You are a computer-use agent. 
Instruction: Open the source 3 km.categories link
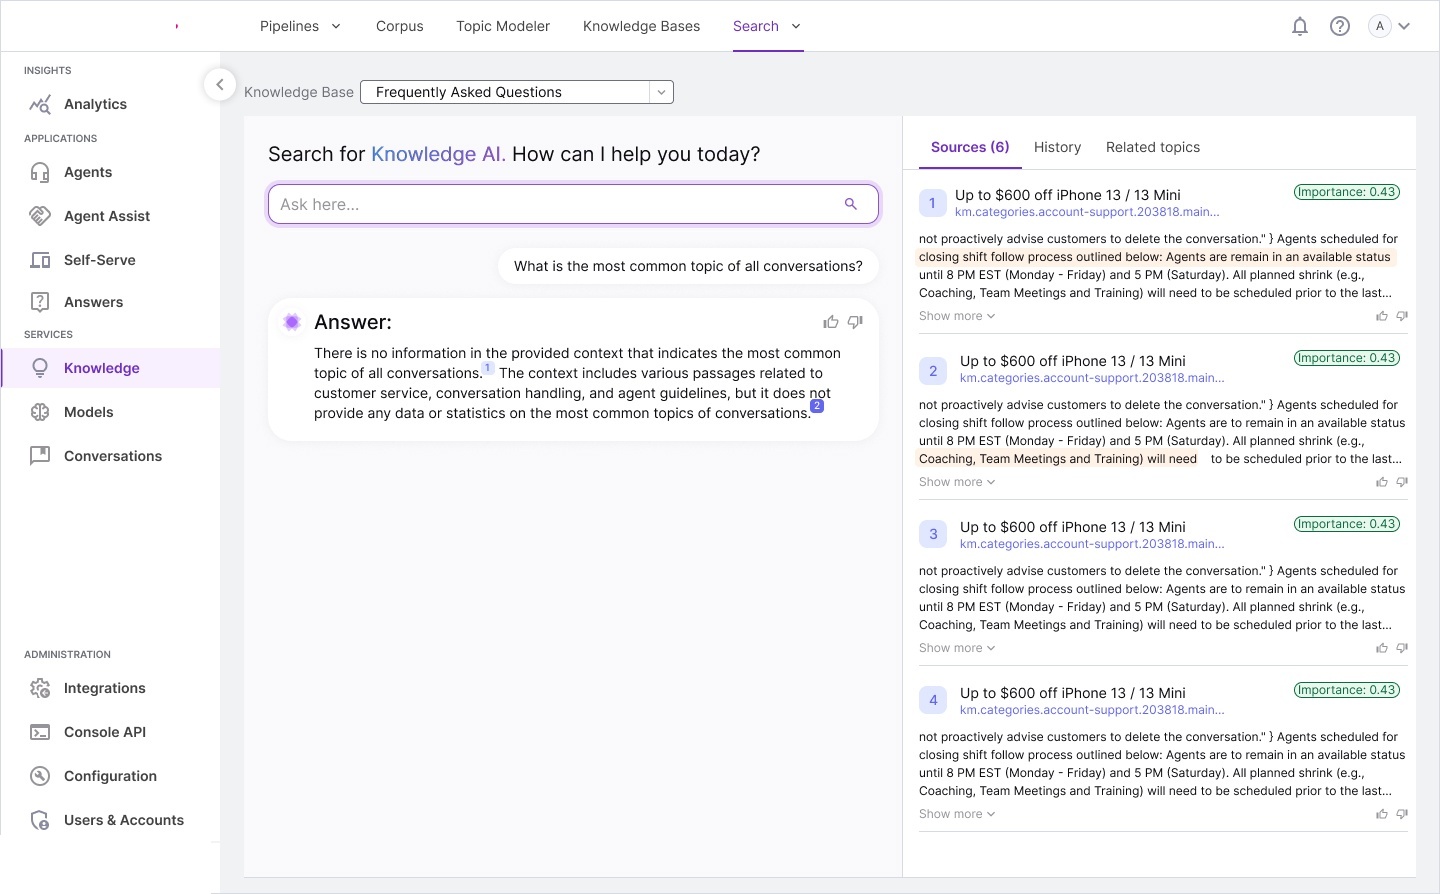pyautogui.click(x=1091, y=544)
